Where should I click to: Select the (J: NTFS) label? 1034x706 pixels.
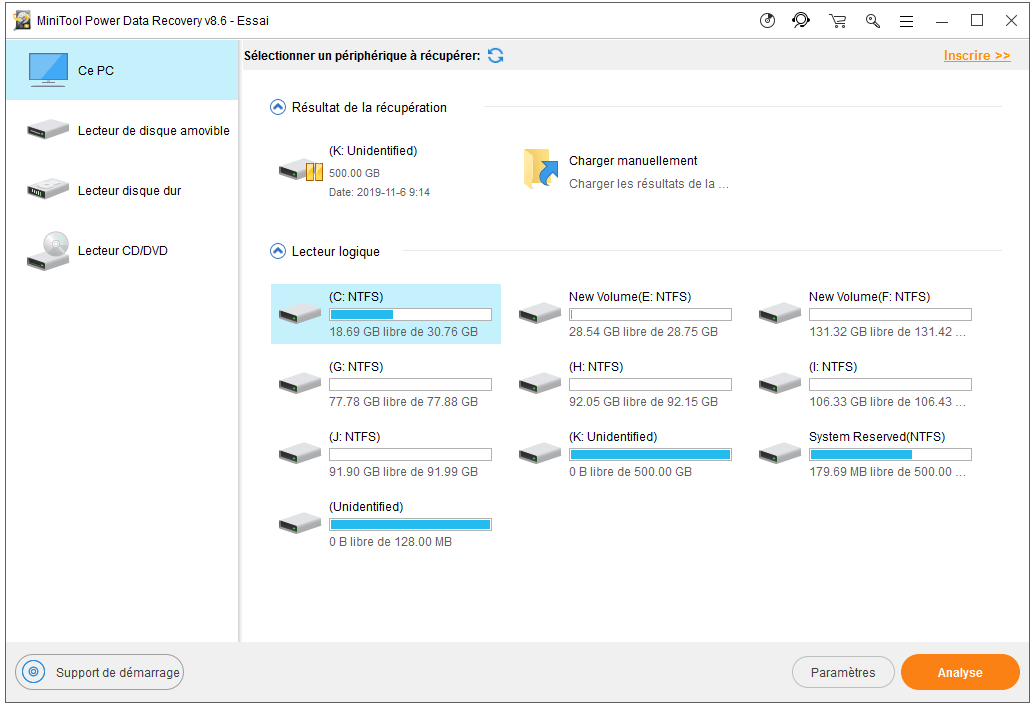coord(355,436)
